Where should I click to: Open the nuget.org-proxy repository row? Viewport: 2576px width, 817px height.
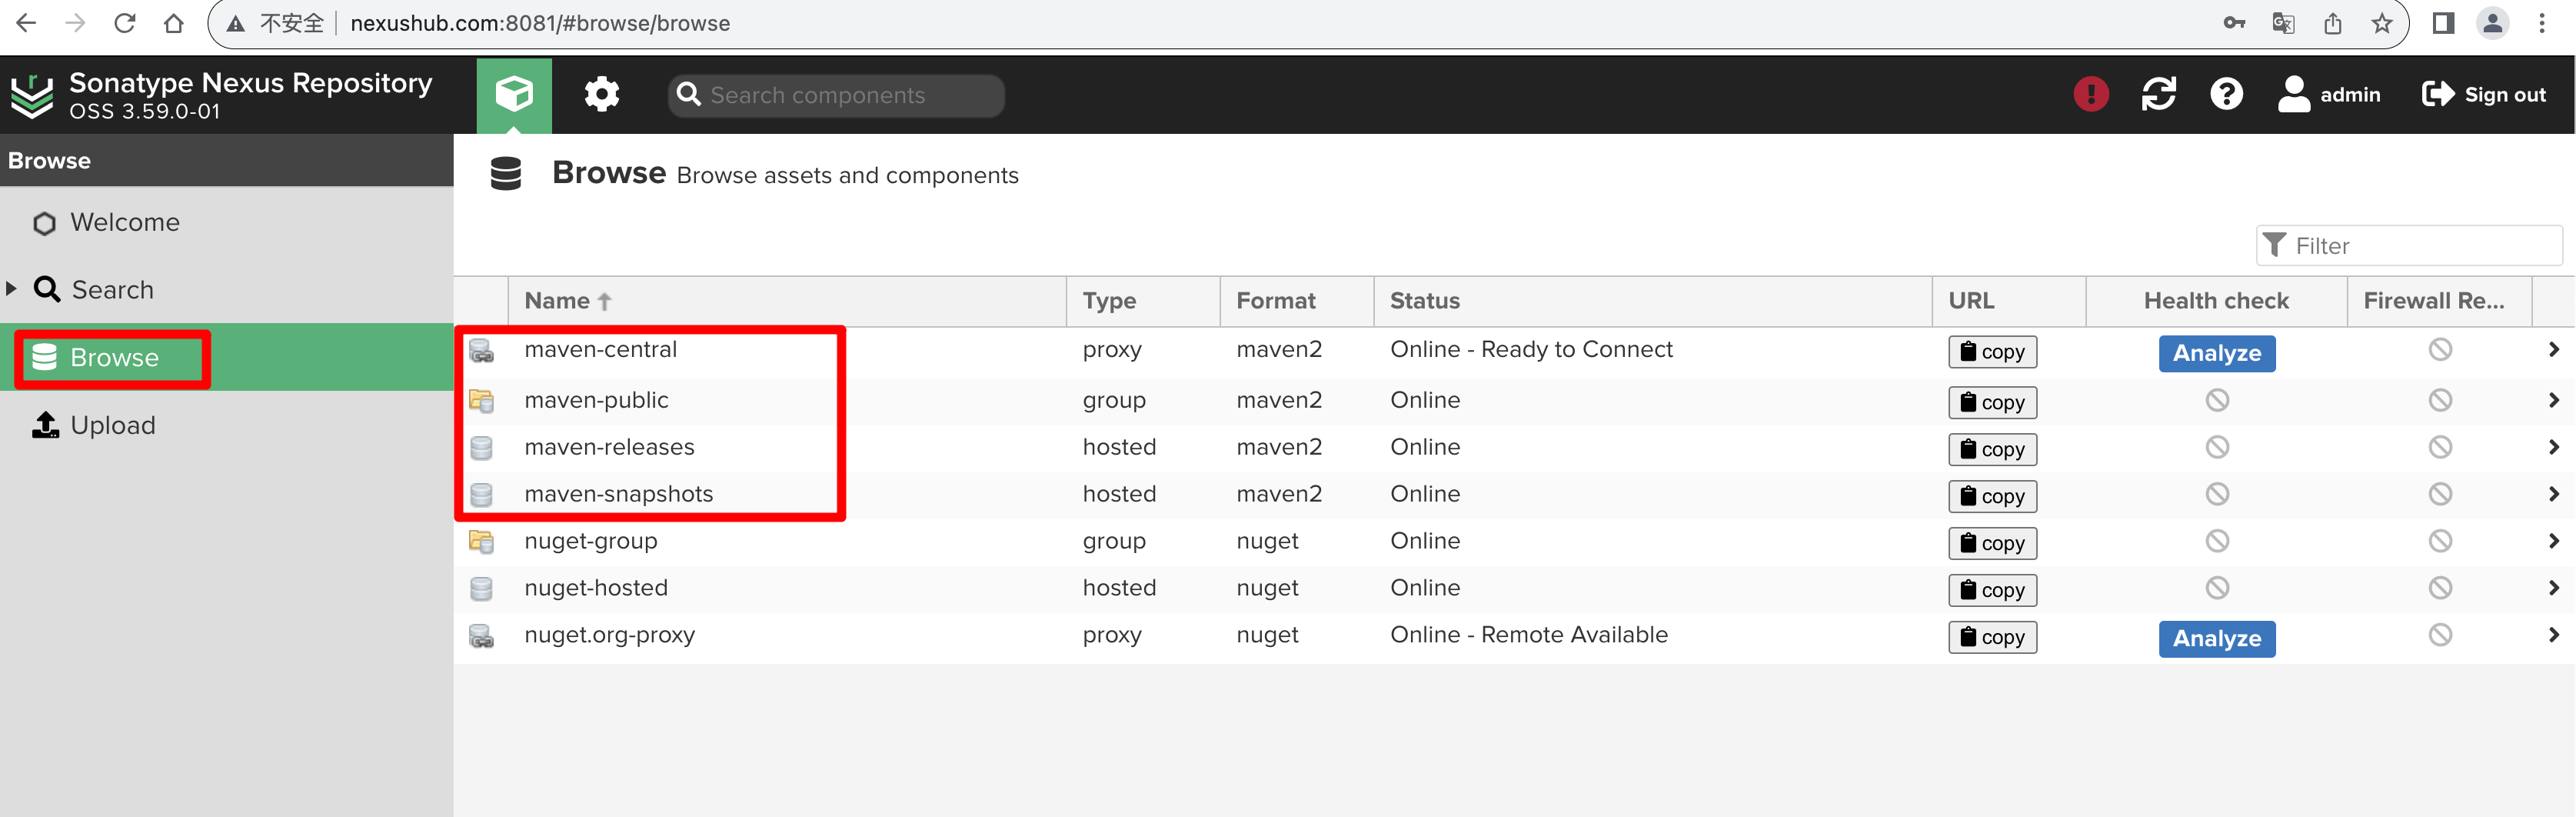click(x=1514, y=636)
